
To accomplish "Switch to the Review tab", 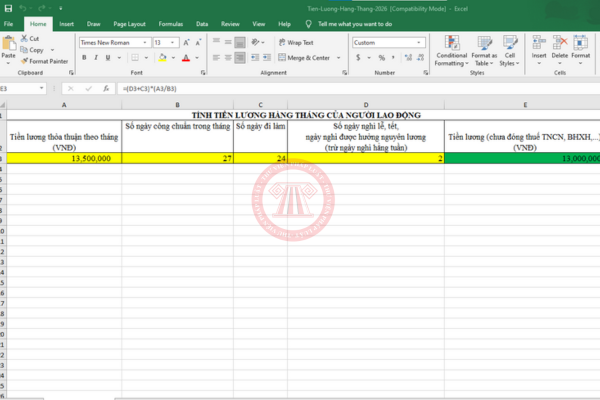I will [230, 24].
